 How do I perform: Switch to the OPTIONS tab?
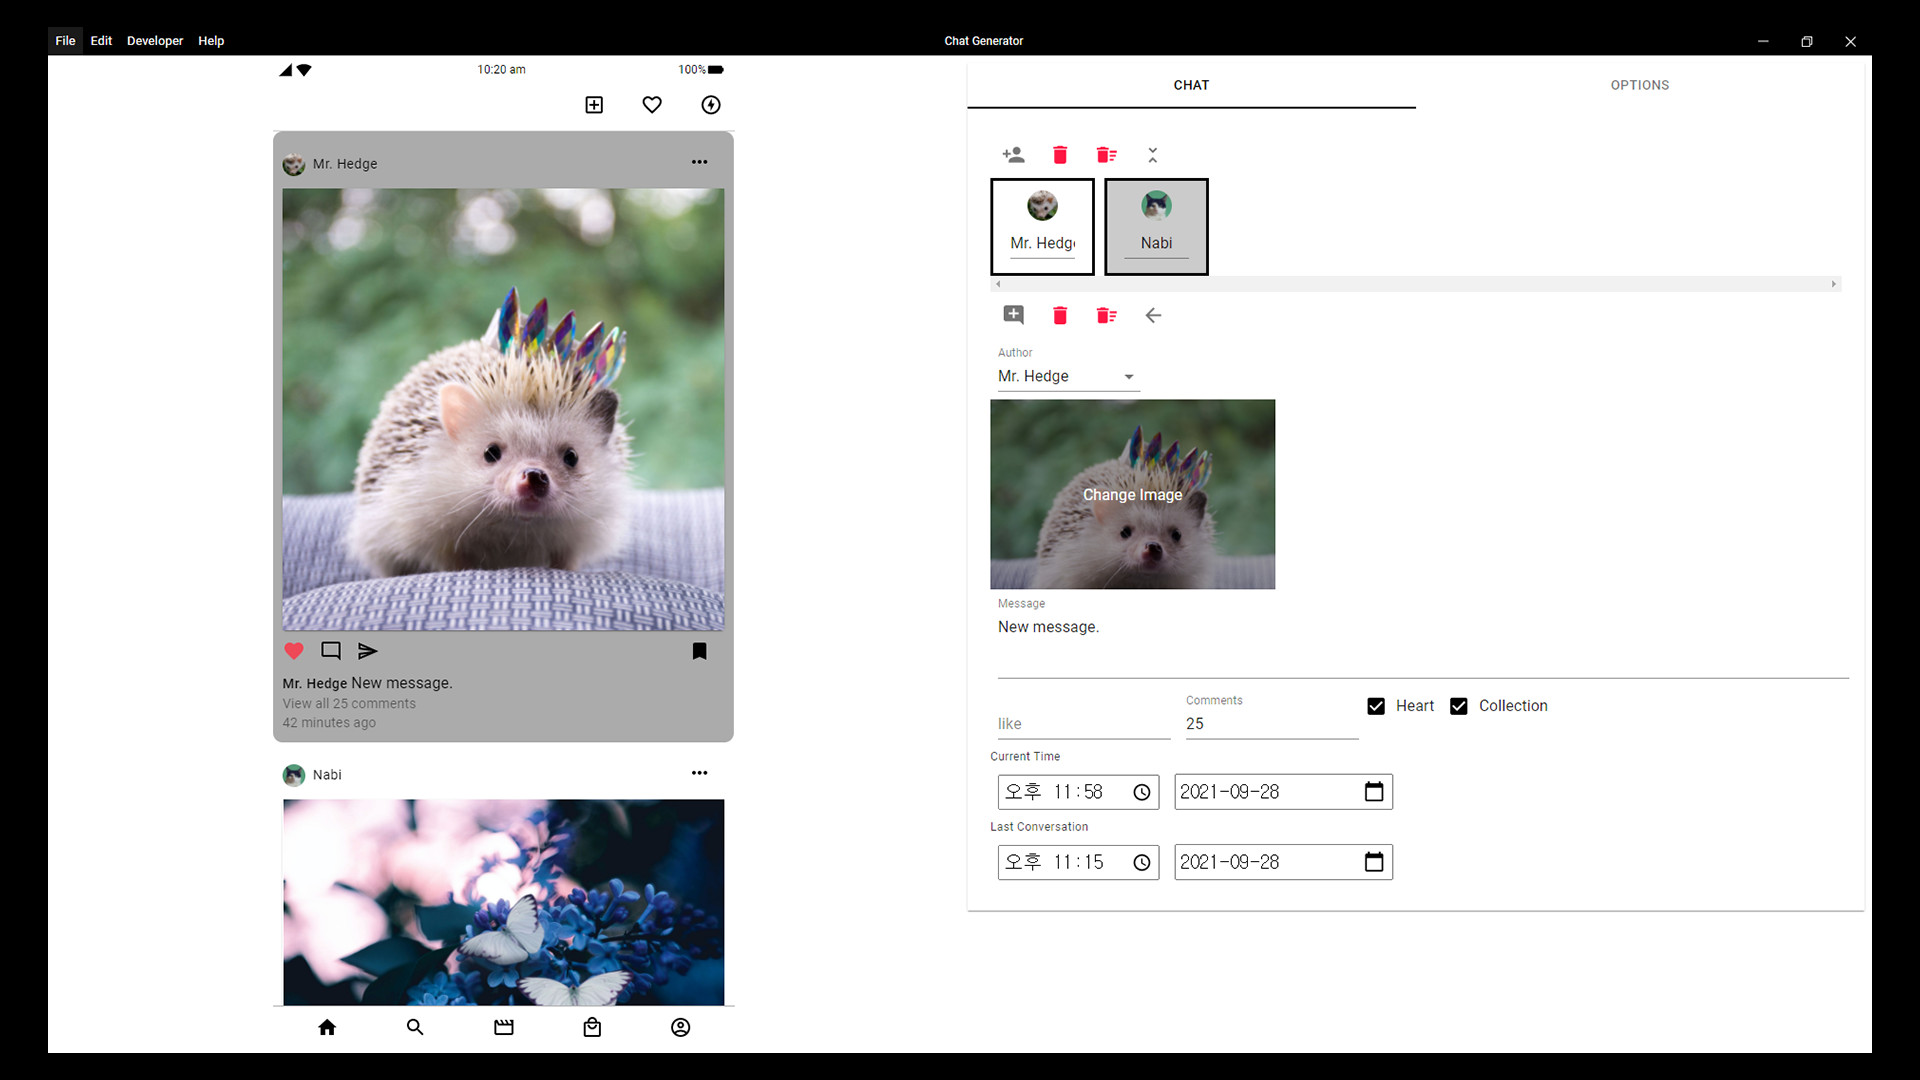(1639, 85)
